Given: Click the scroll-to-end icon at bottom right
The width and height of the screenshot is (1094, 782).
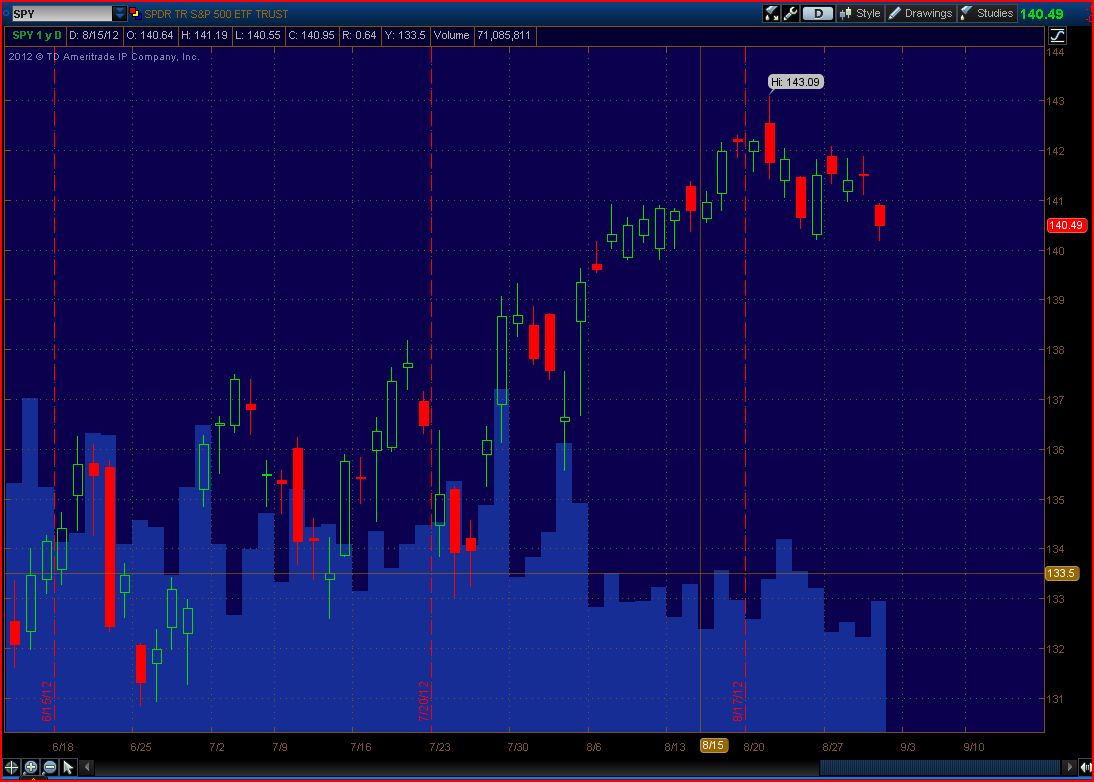Looking at the screenshot, I should pyautogui.click(x=1086, y=767).
